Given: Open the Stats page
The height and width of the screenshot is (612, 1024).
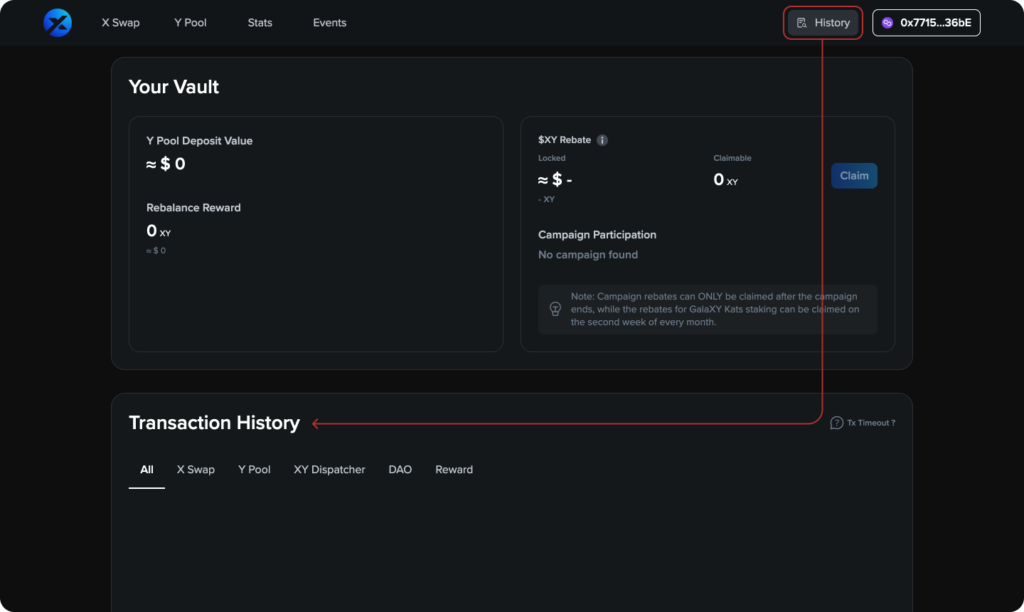Looking at the screenshot, I should click(x=260, y=23).
